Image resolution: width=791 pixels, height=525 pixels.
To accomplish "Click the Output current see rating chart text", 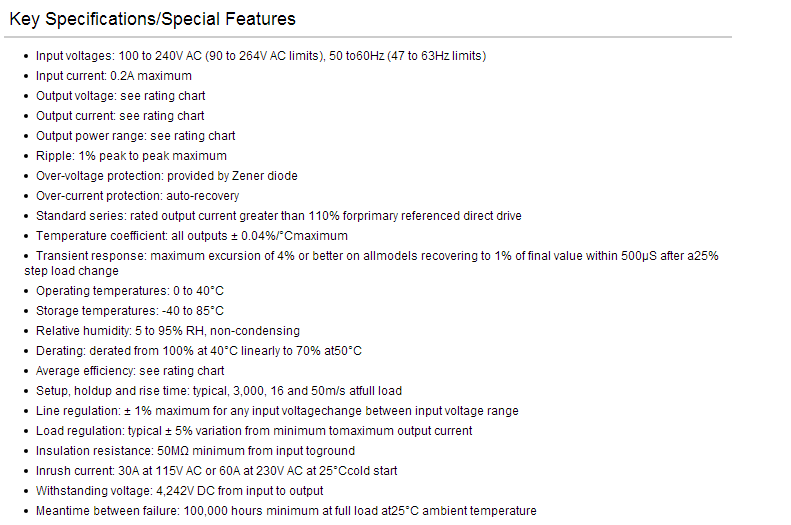I will pyautogui.click(x=120, y=116).
